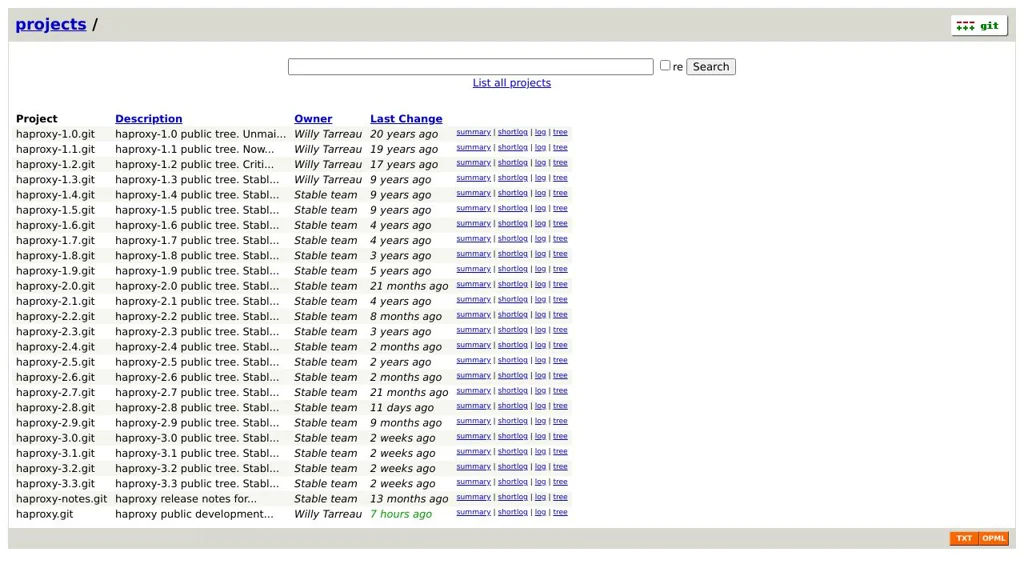This screenshot has width=1024, height=576.
Task: Open summary for haproxy-1.8.git
Action: [473, 253]
